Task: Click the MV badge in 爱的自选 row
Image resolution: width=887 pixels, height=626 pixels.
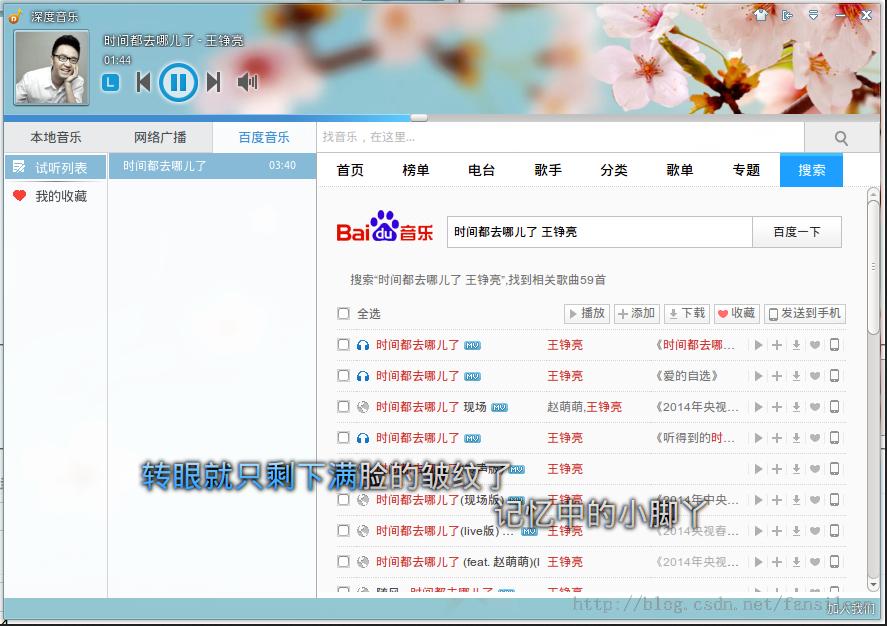Action: [472, 377]
